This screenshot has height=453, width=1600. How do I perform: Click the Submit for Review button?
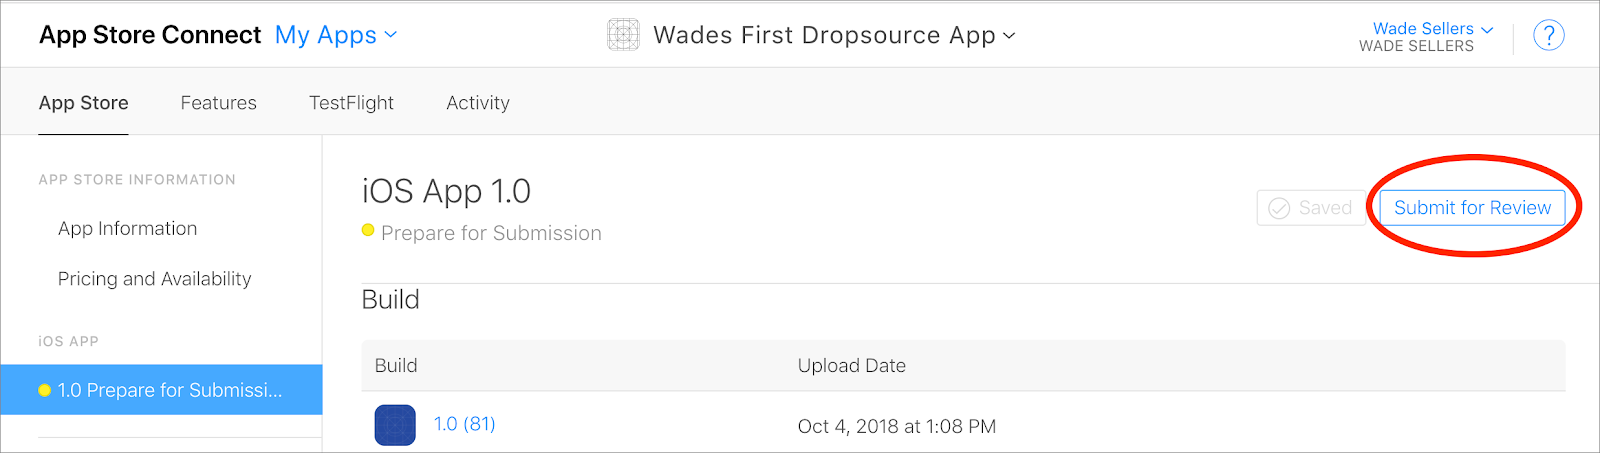(1472, 208)
